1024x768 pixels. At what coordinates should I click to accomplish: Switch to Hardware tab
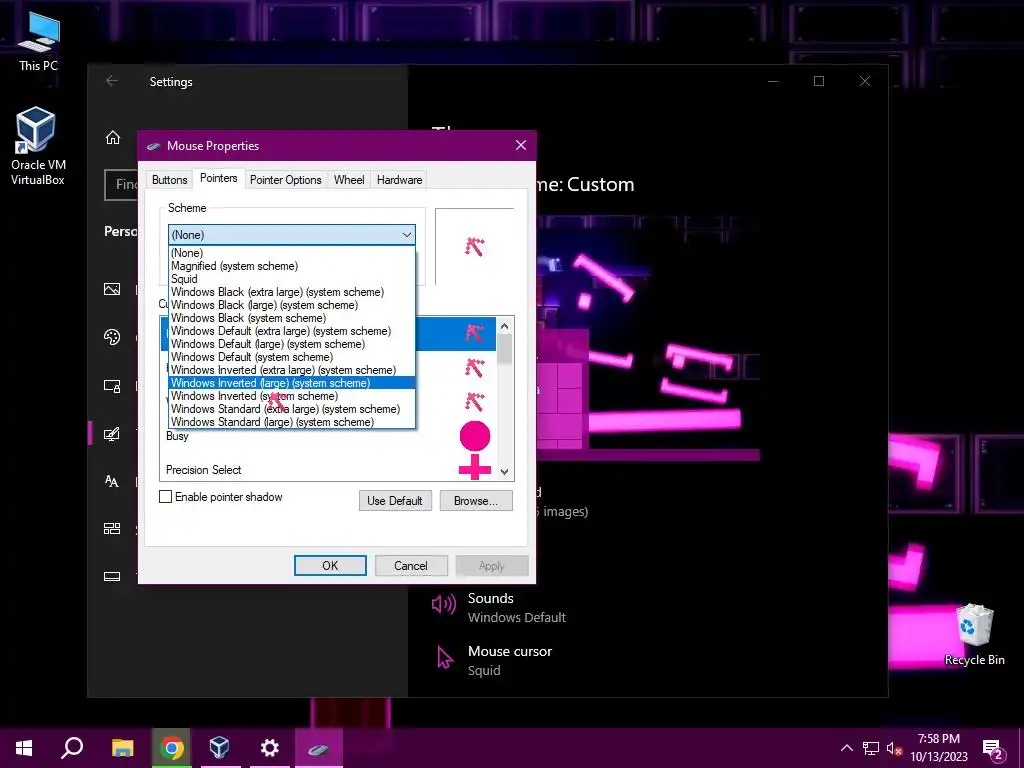[x=399, y=180]
